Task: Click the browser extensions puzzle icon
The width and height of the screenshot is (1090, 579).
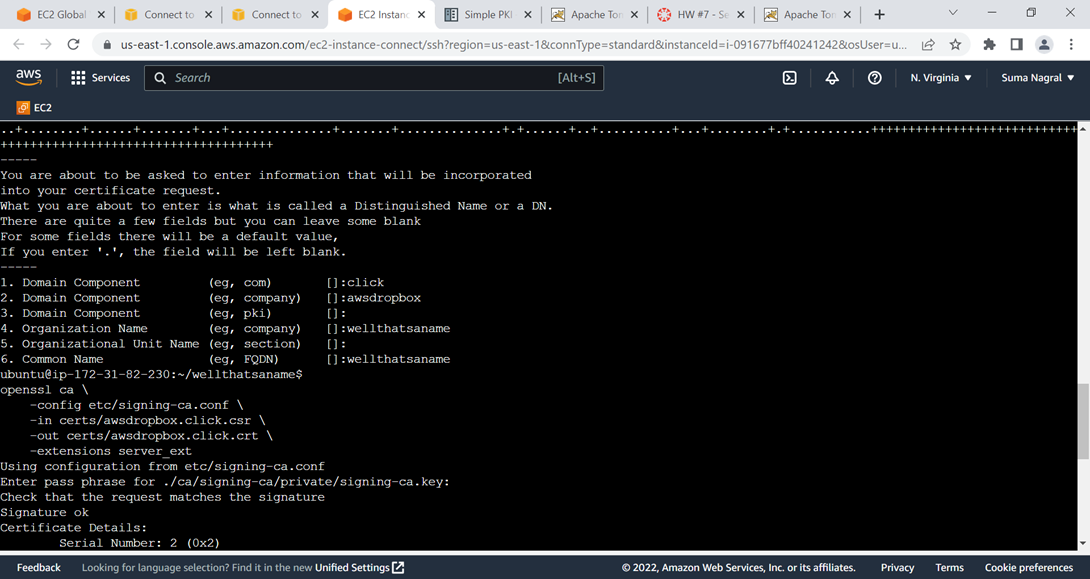Action: (988, 45)
